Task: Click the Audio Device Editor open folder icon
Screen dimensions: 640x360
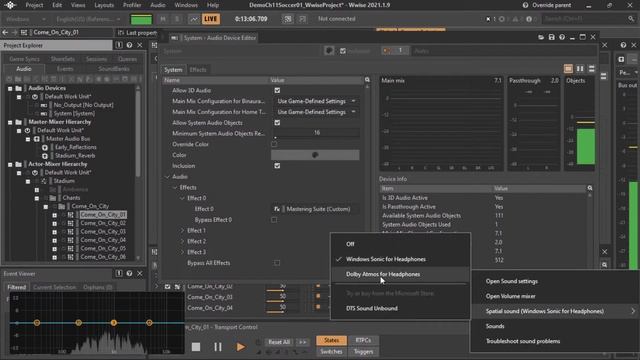Action: pyautogui.click(x=541, y=37)
